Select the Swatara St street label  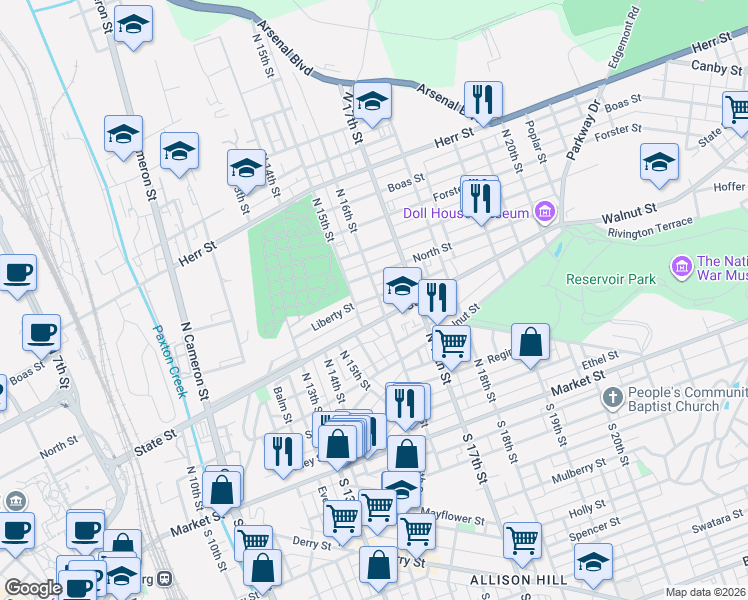point(717,521)
